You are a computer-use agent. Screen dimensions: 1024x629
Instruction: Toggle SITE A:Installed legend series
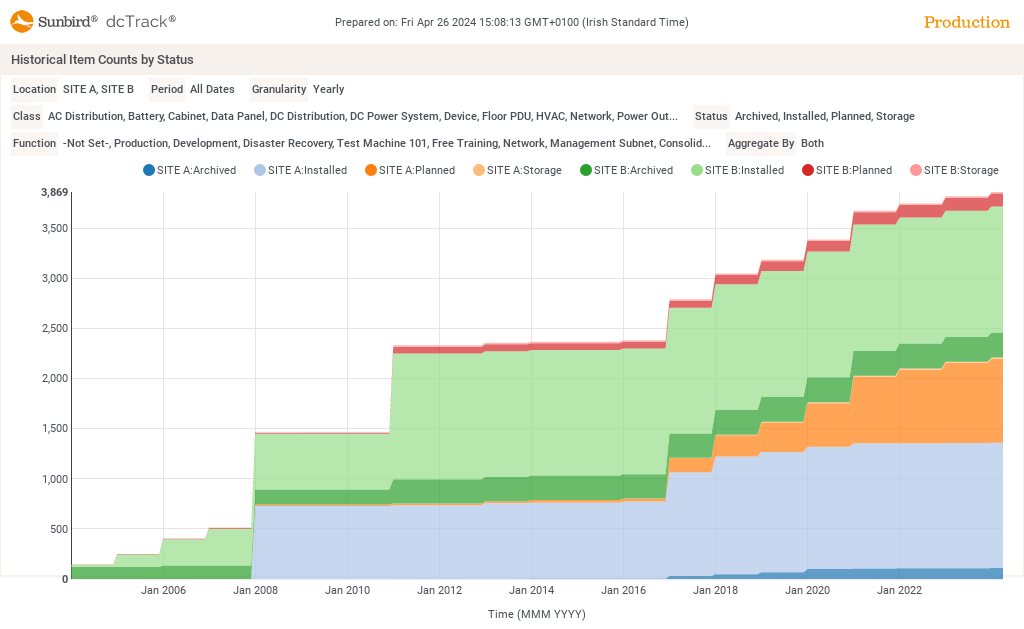(x=300, y=170)
